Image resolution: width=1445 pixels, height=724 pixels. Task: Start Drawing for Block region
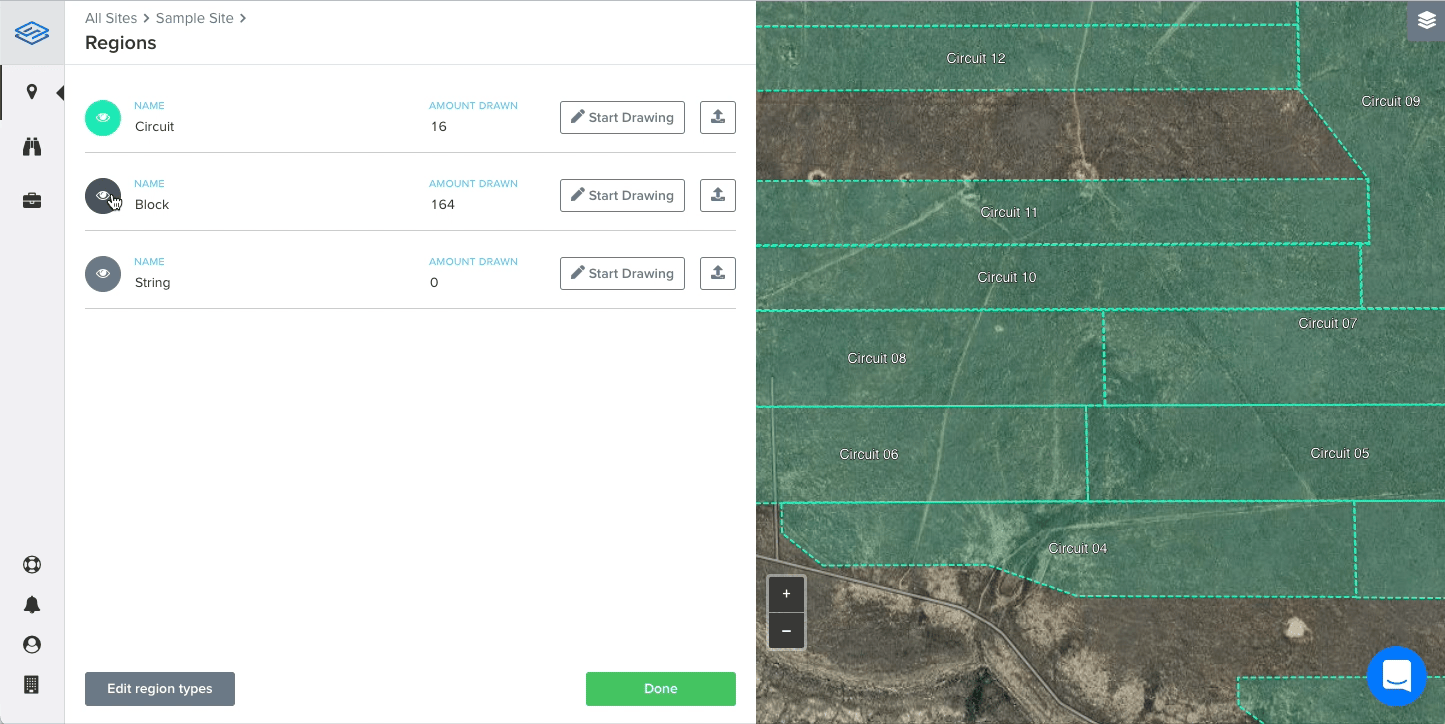point(622,195)
